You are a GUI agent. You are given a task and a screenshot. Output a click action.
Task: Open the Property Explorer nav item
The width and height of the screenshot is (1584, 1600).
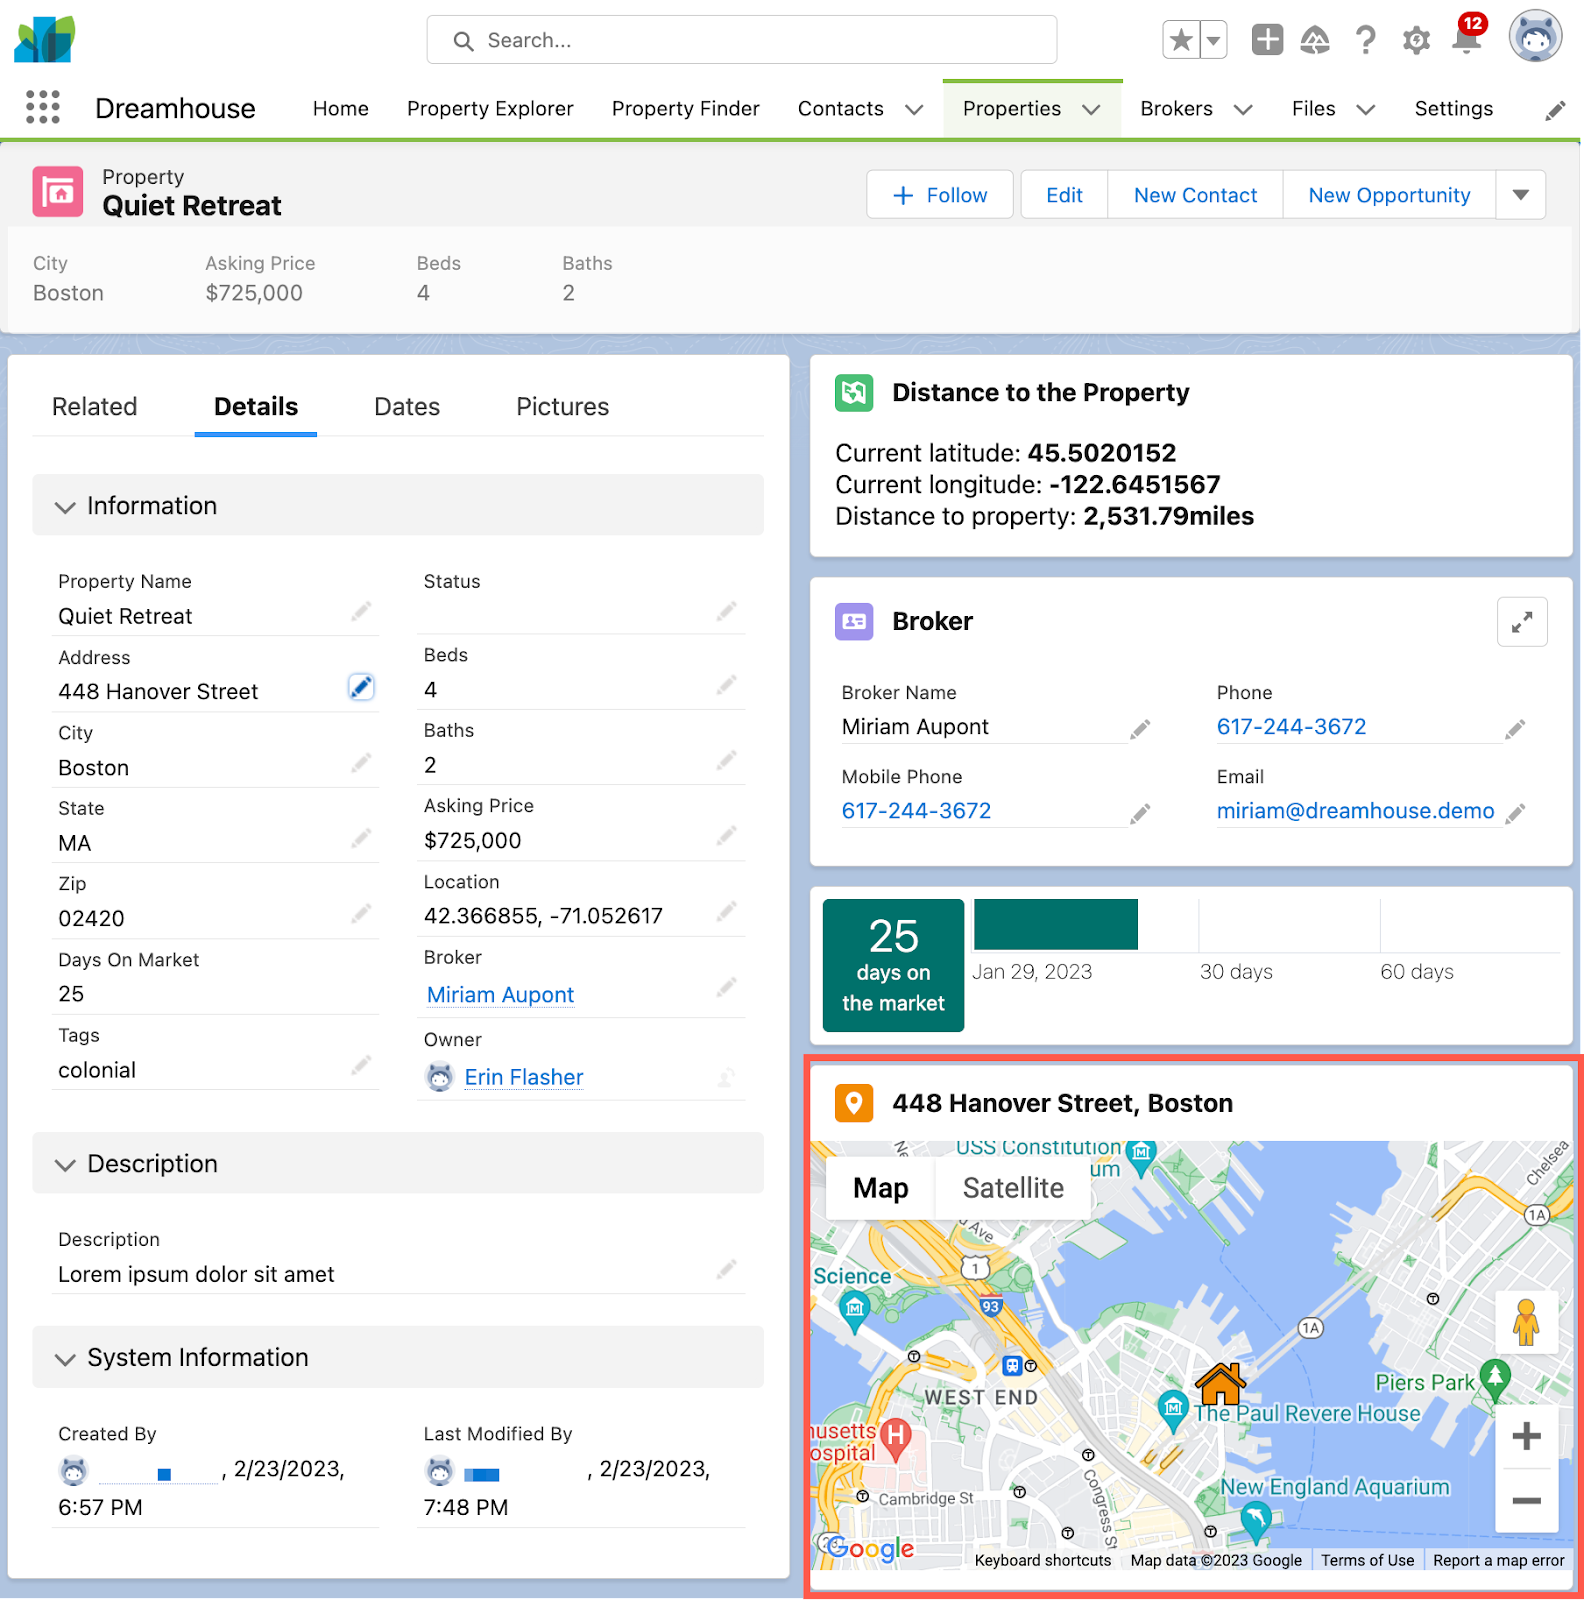click(x=490, y=108)
